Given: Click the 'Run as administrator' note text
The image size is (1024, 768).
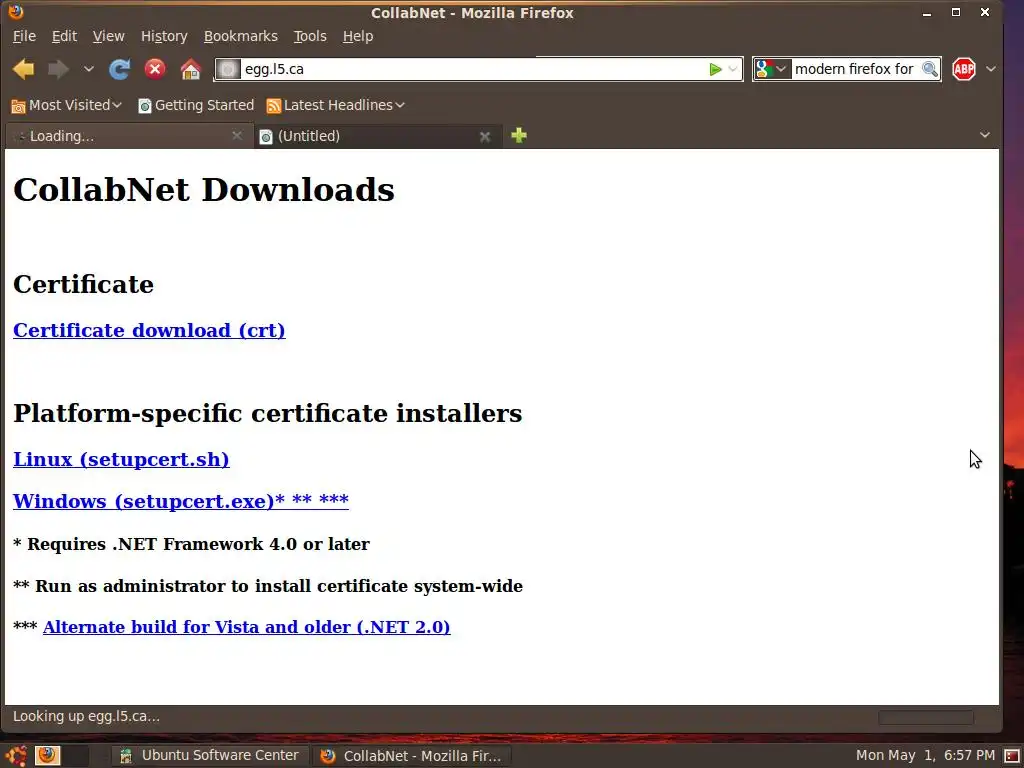Looking at the screenshot, I should (x=268, y=586).
